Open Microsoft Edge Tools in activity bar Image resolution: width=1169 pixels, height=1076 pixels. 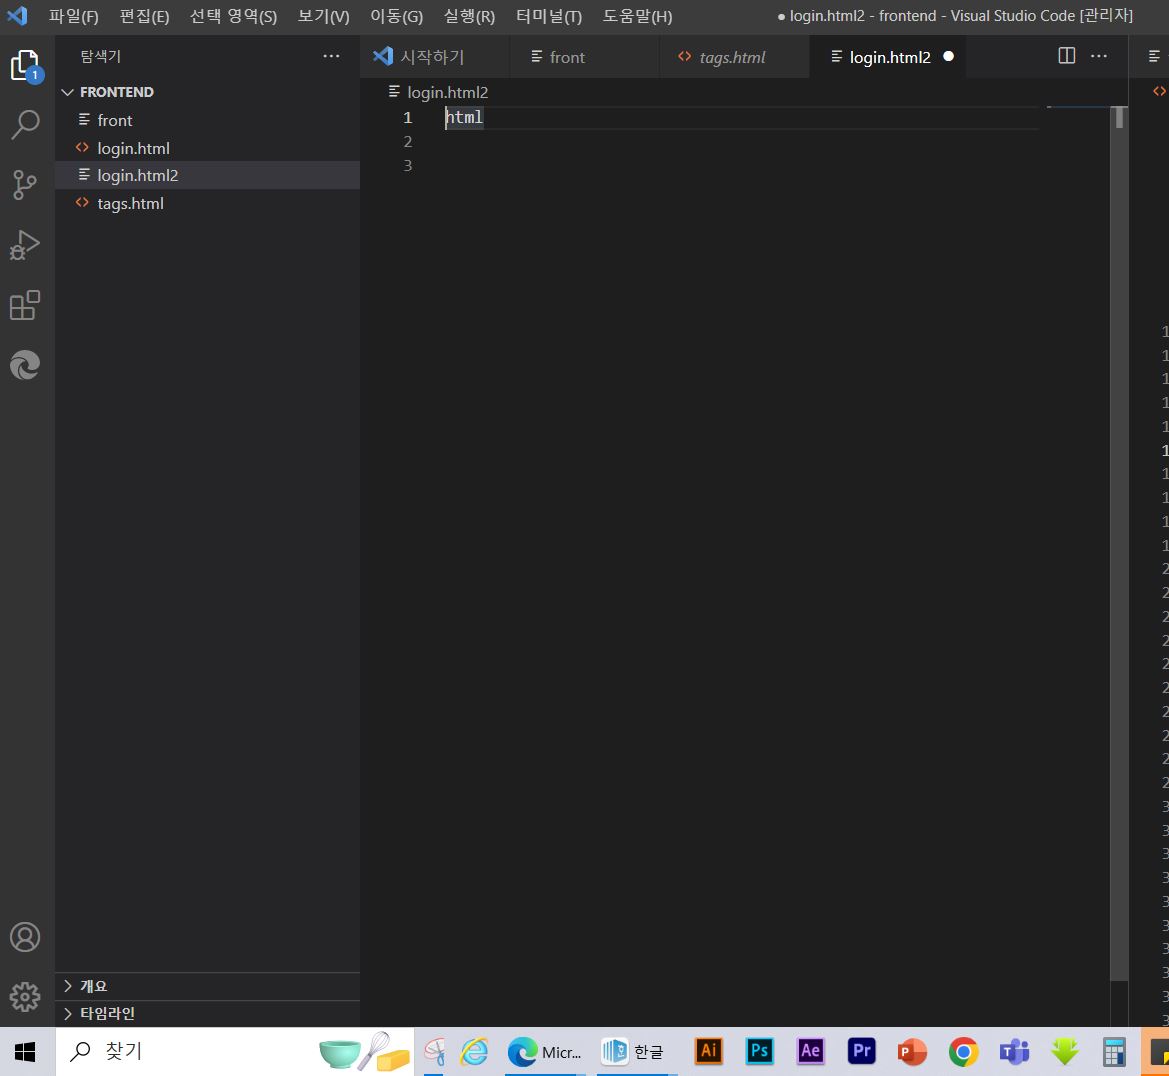[25, 365]
